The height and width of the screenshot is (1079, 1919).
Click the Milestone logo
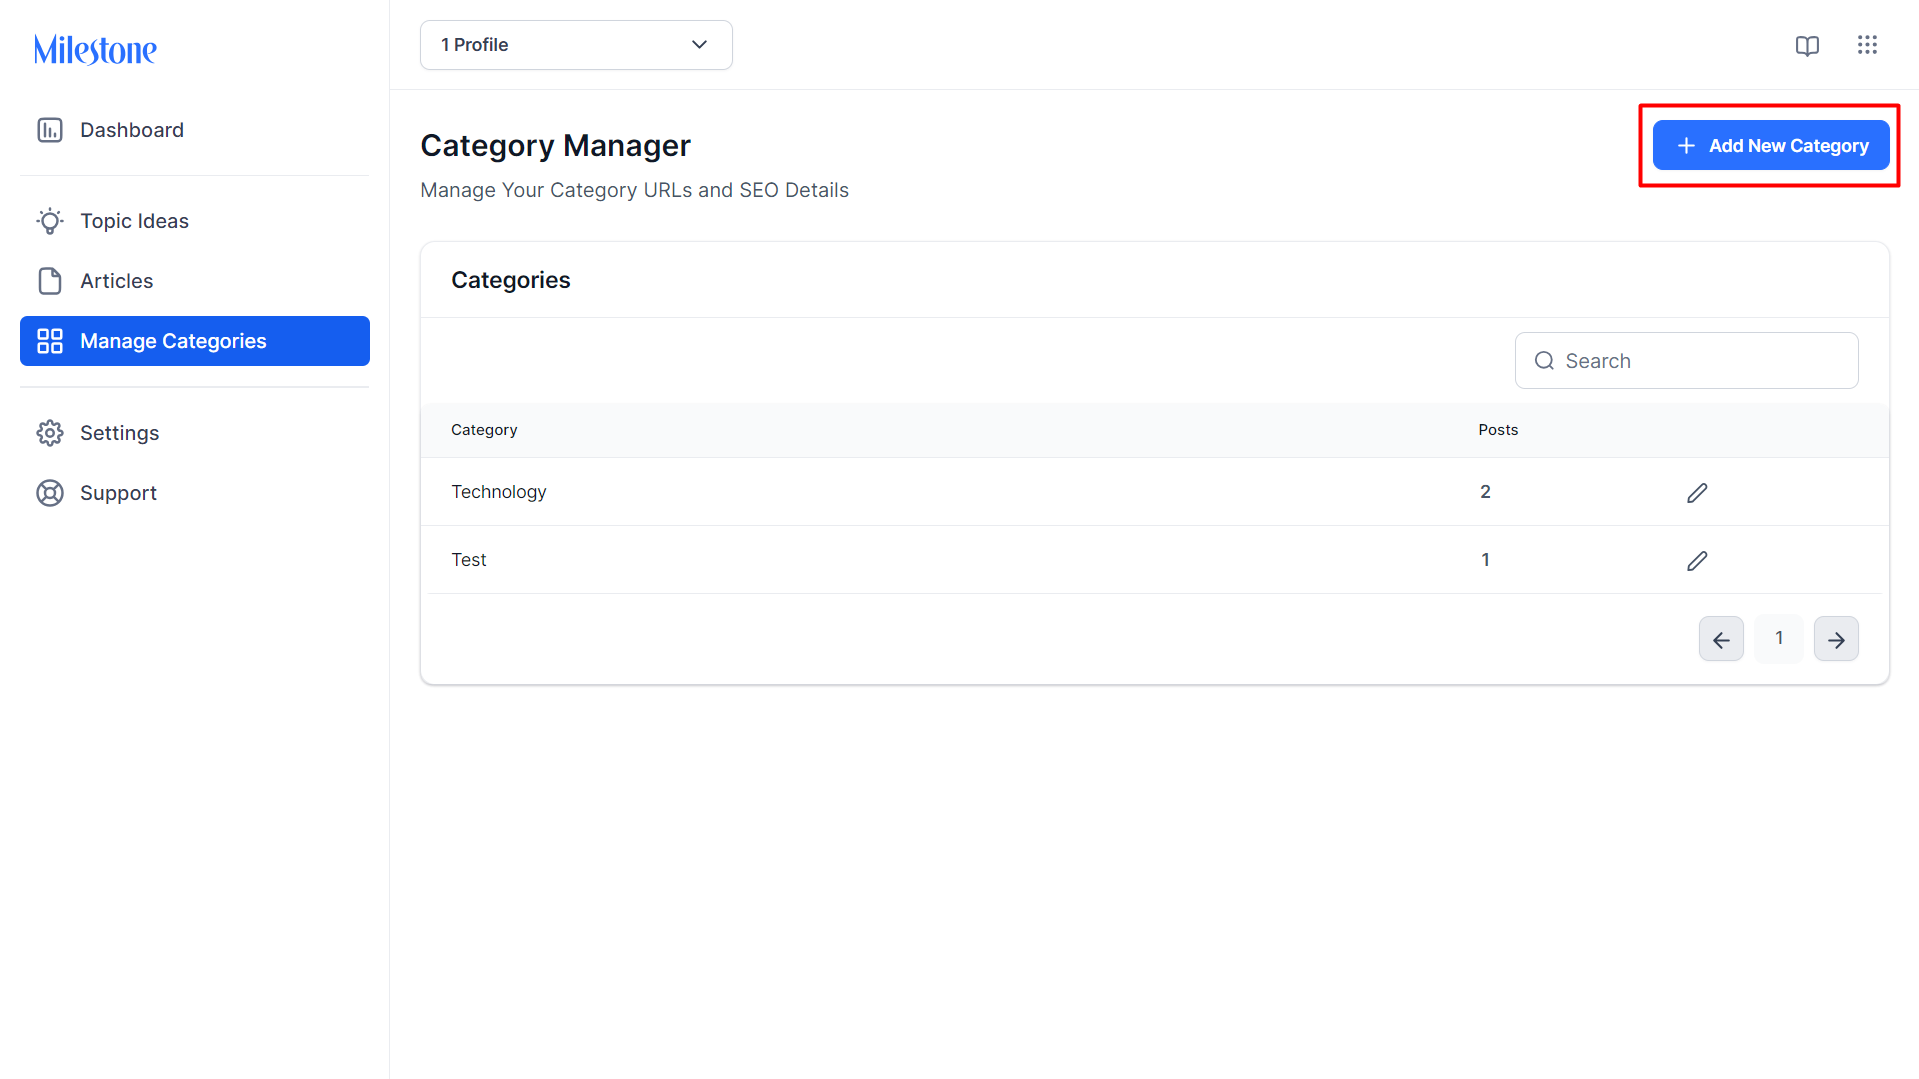(95, 50)
